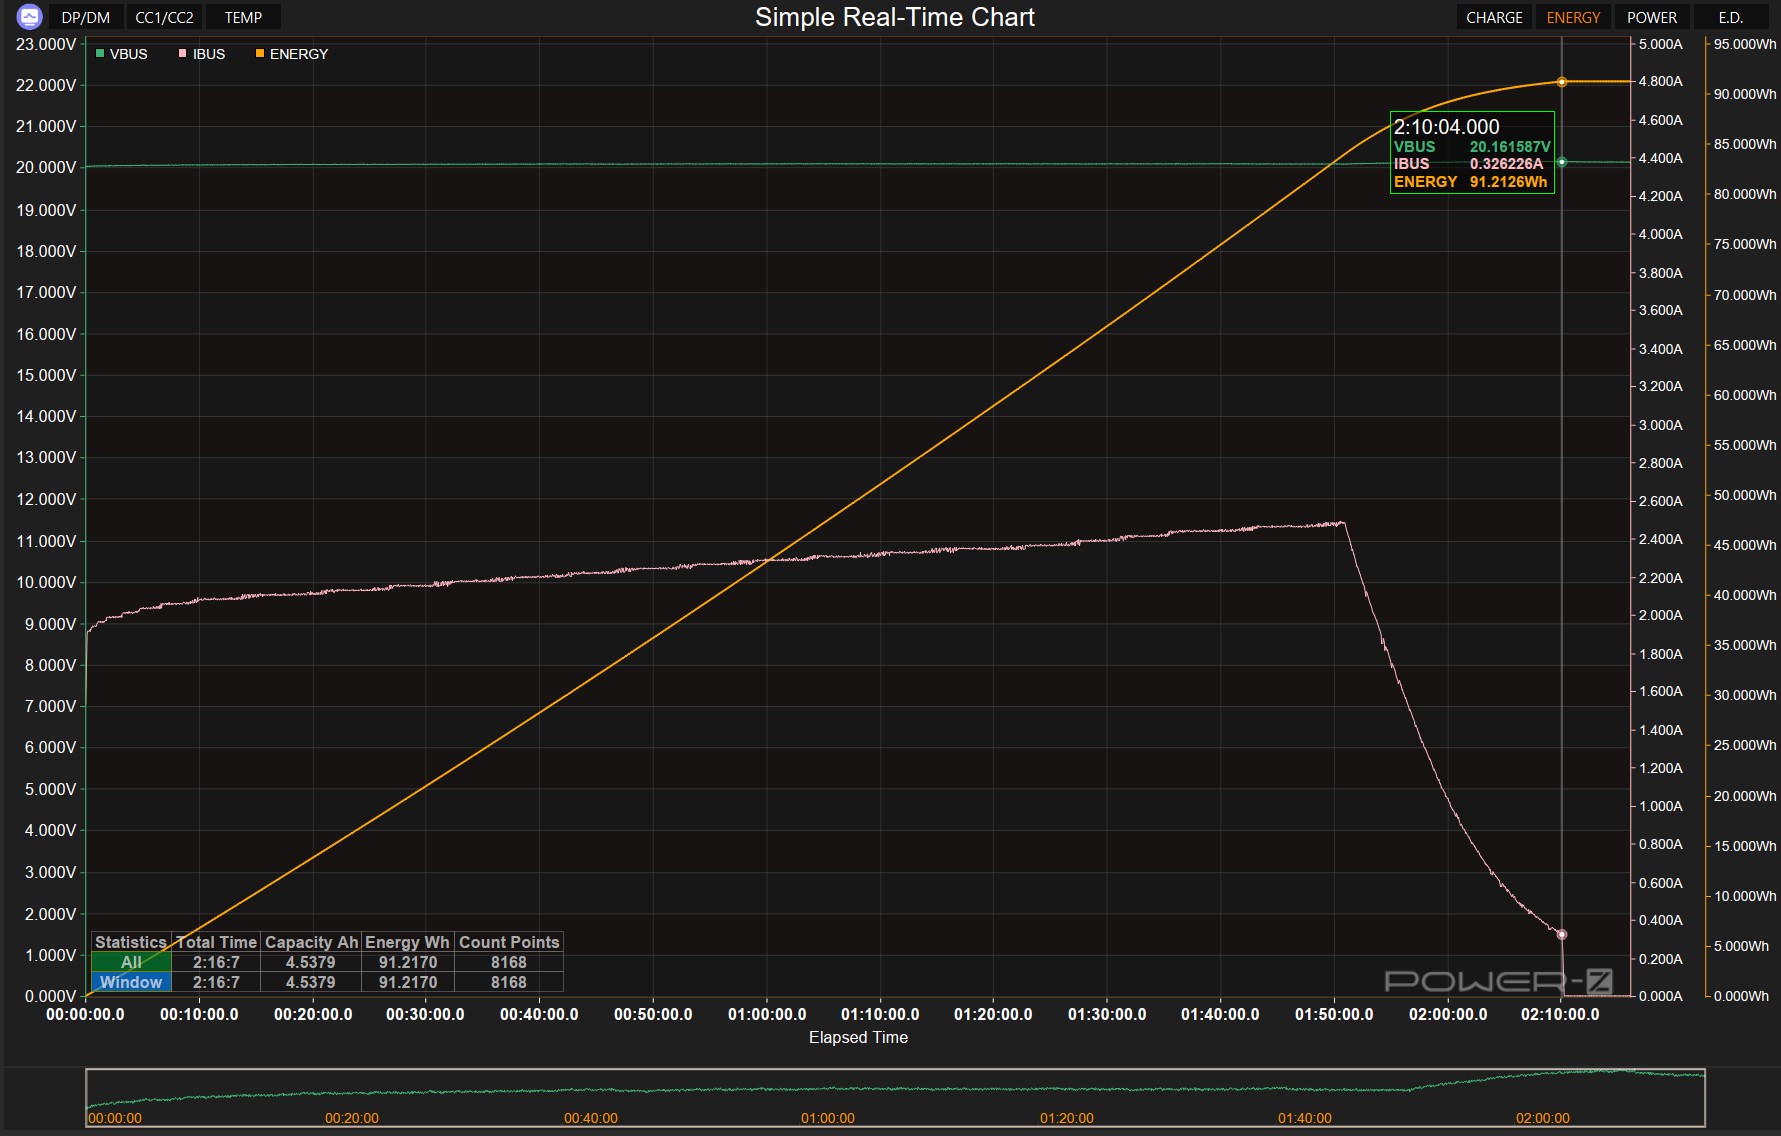Toggle the DP/DM series
Viewport: 1781px width, 1136px height.
pyautogui.click(x=86, y=17)
